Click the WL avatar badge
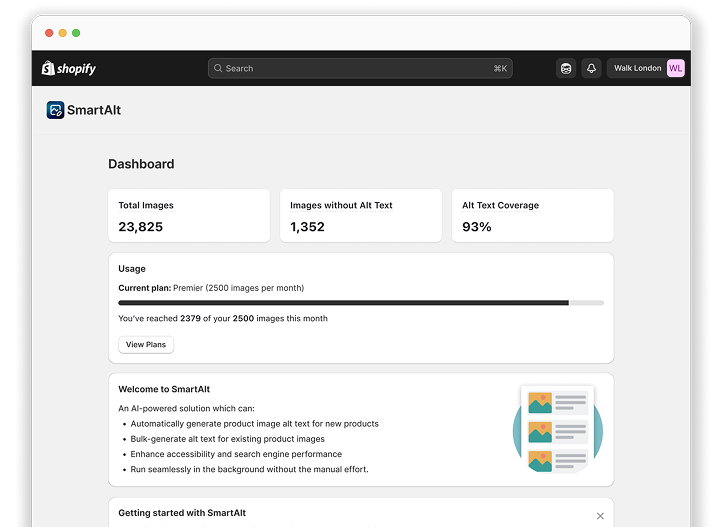This screenshot has height=527, width=723. [676, 68]
